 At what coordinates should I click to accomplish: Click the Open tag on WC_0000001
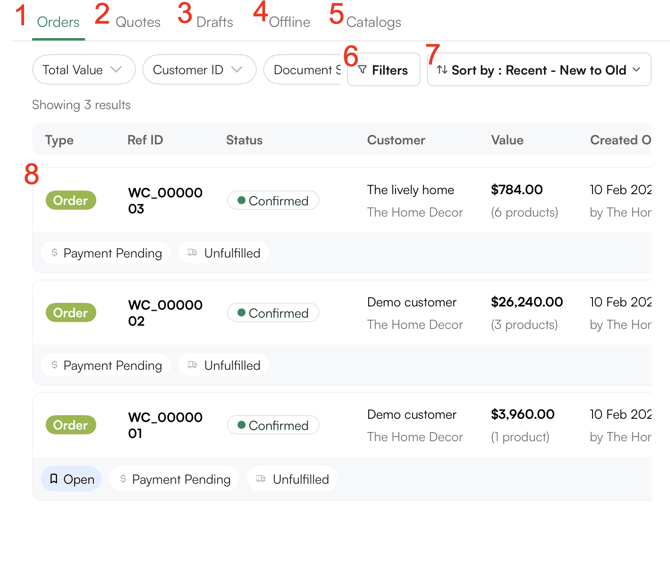71,479
